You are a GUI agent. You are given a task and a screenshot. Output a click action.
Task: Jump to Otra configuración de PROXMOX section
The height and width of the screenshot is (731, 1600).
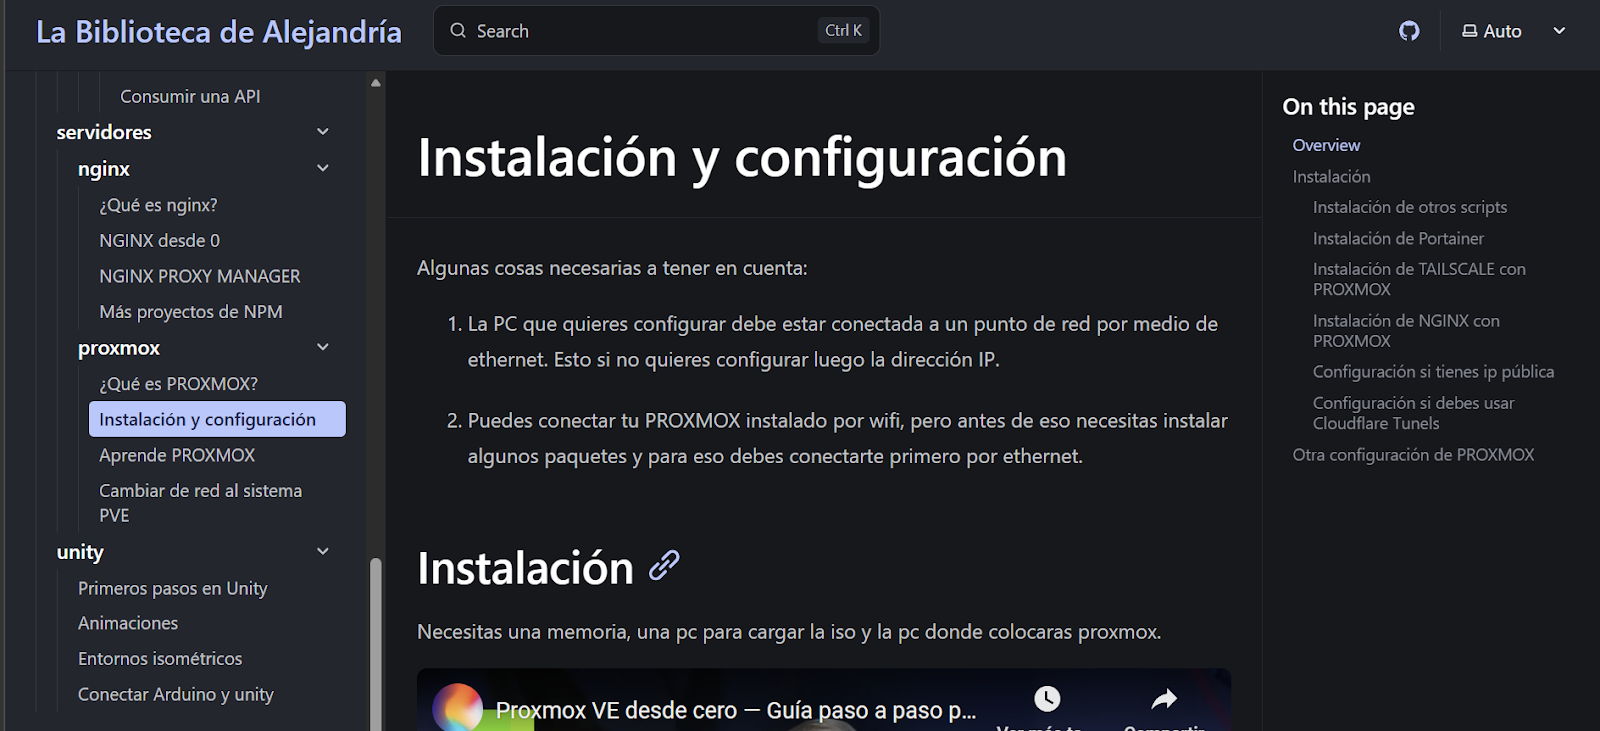(x=1413, y=454)
